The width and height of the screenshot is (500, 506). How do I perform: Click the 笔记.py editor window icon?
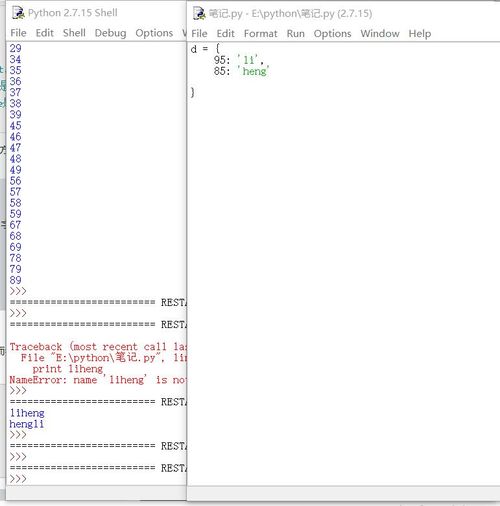(199, 14)
